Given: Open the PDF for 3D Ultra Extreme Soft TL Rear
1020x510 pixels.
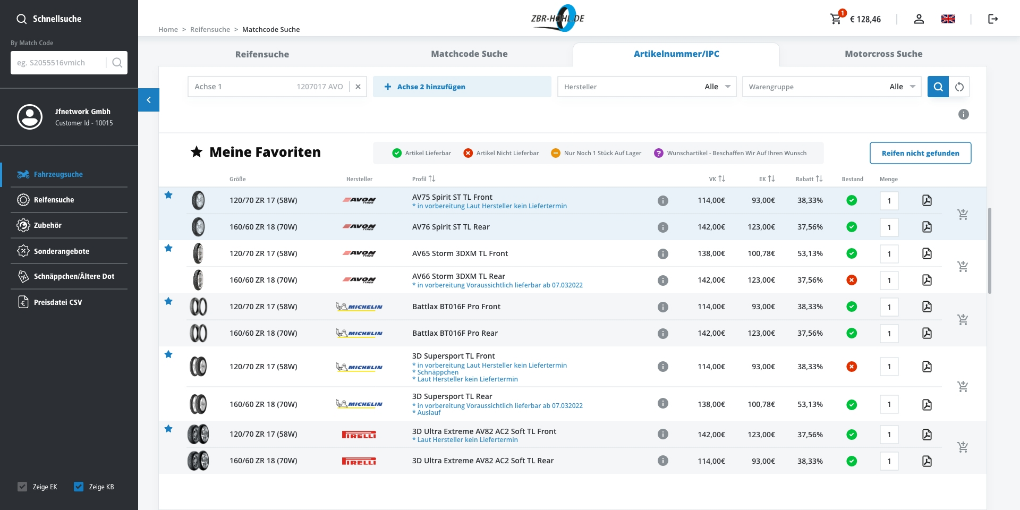Looking at the screenshot, I should pos(927,461).
